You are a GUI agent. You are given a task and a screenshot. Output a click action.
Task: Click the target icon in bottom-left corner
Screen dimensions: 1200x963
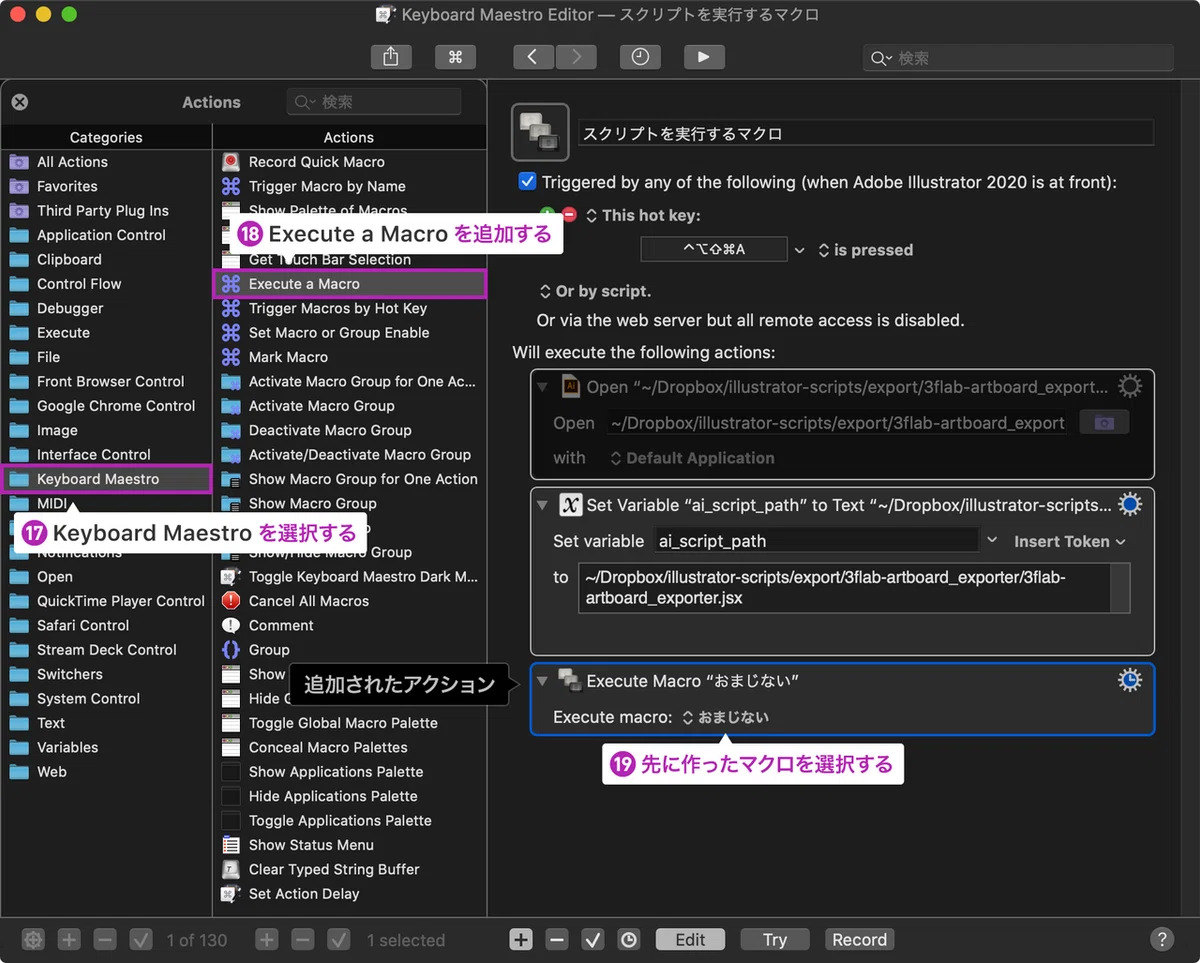33,939
